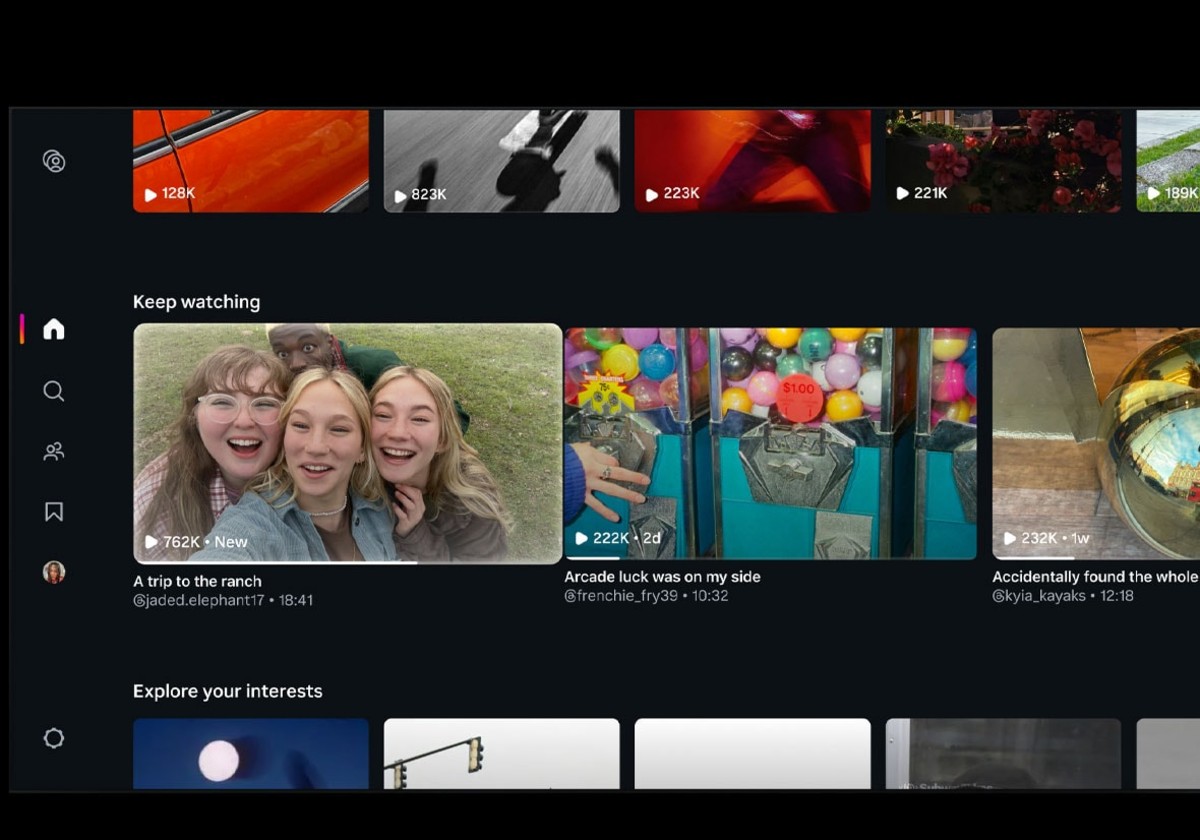The height and width of the screenshot is (840, 1200).
Task: Open Search from the sidebar
Action: [54, 391]
